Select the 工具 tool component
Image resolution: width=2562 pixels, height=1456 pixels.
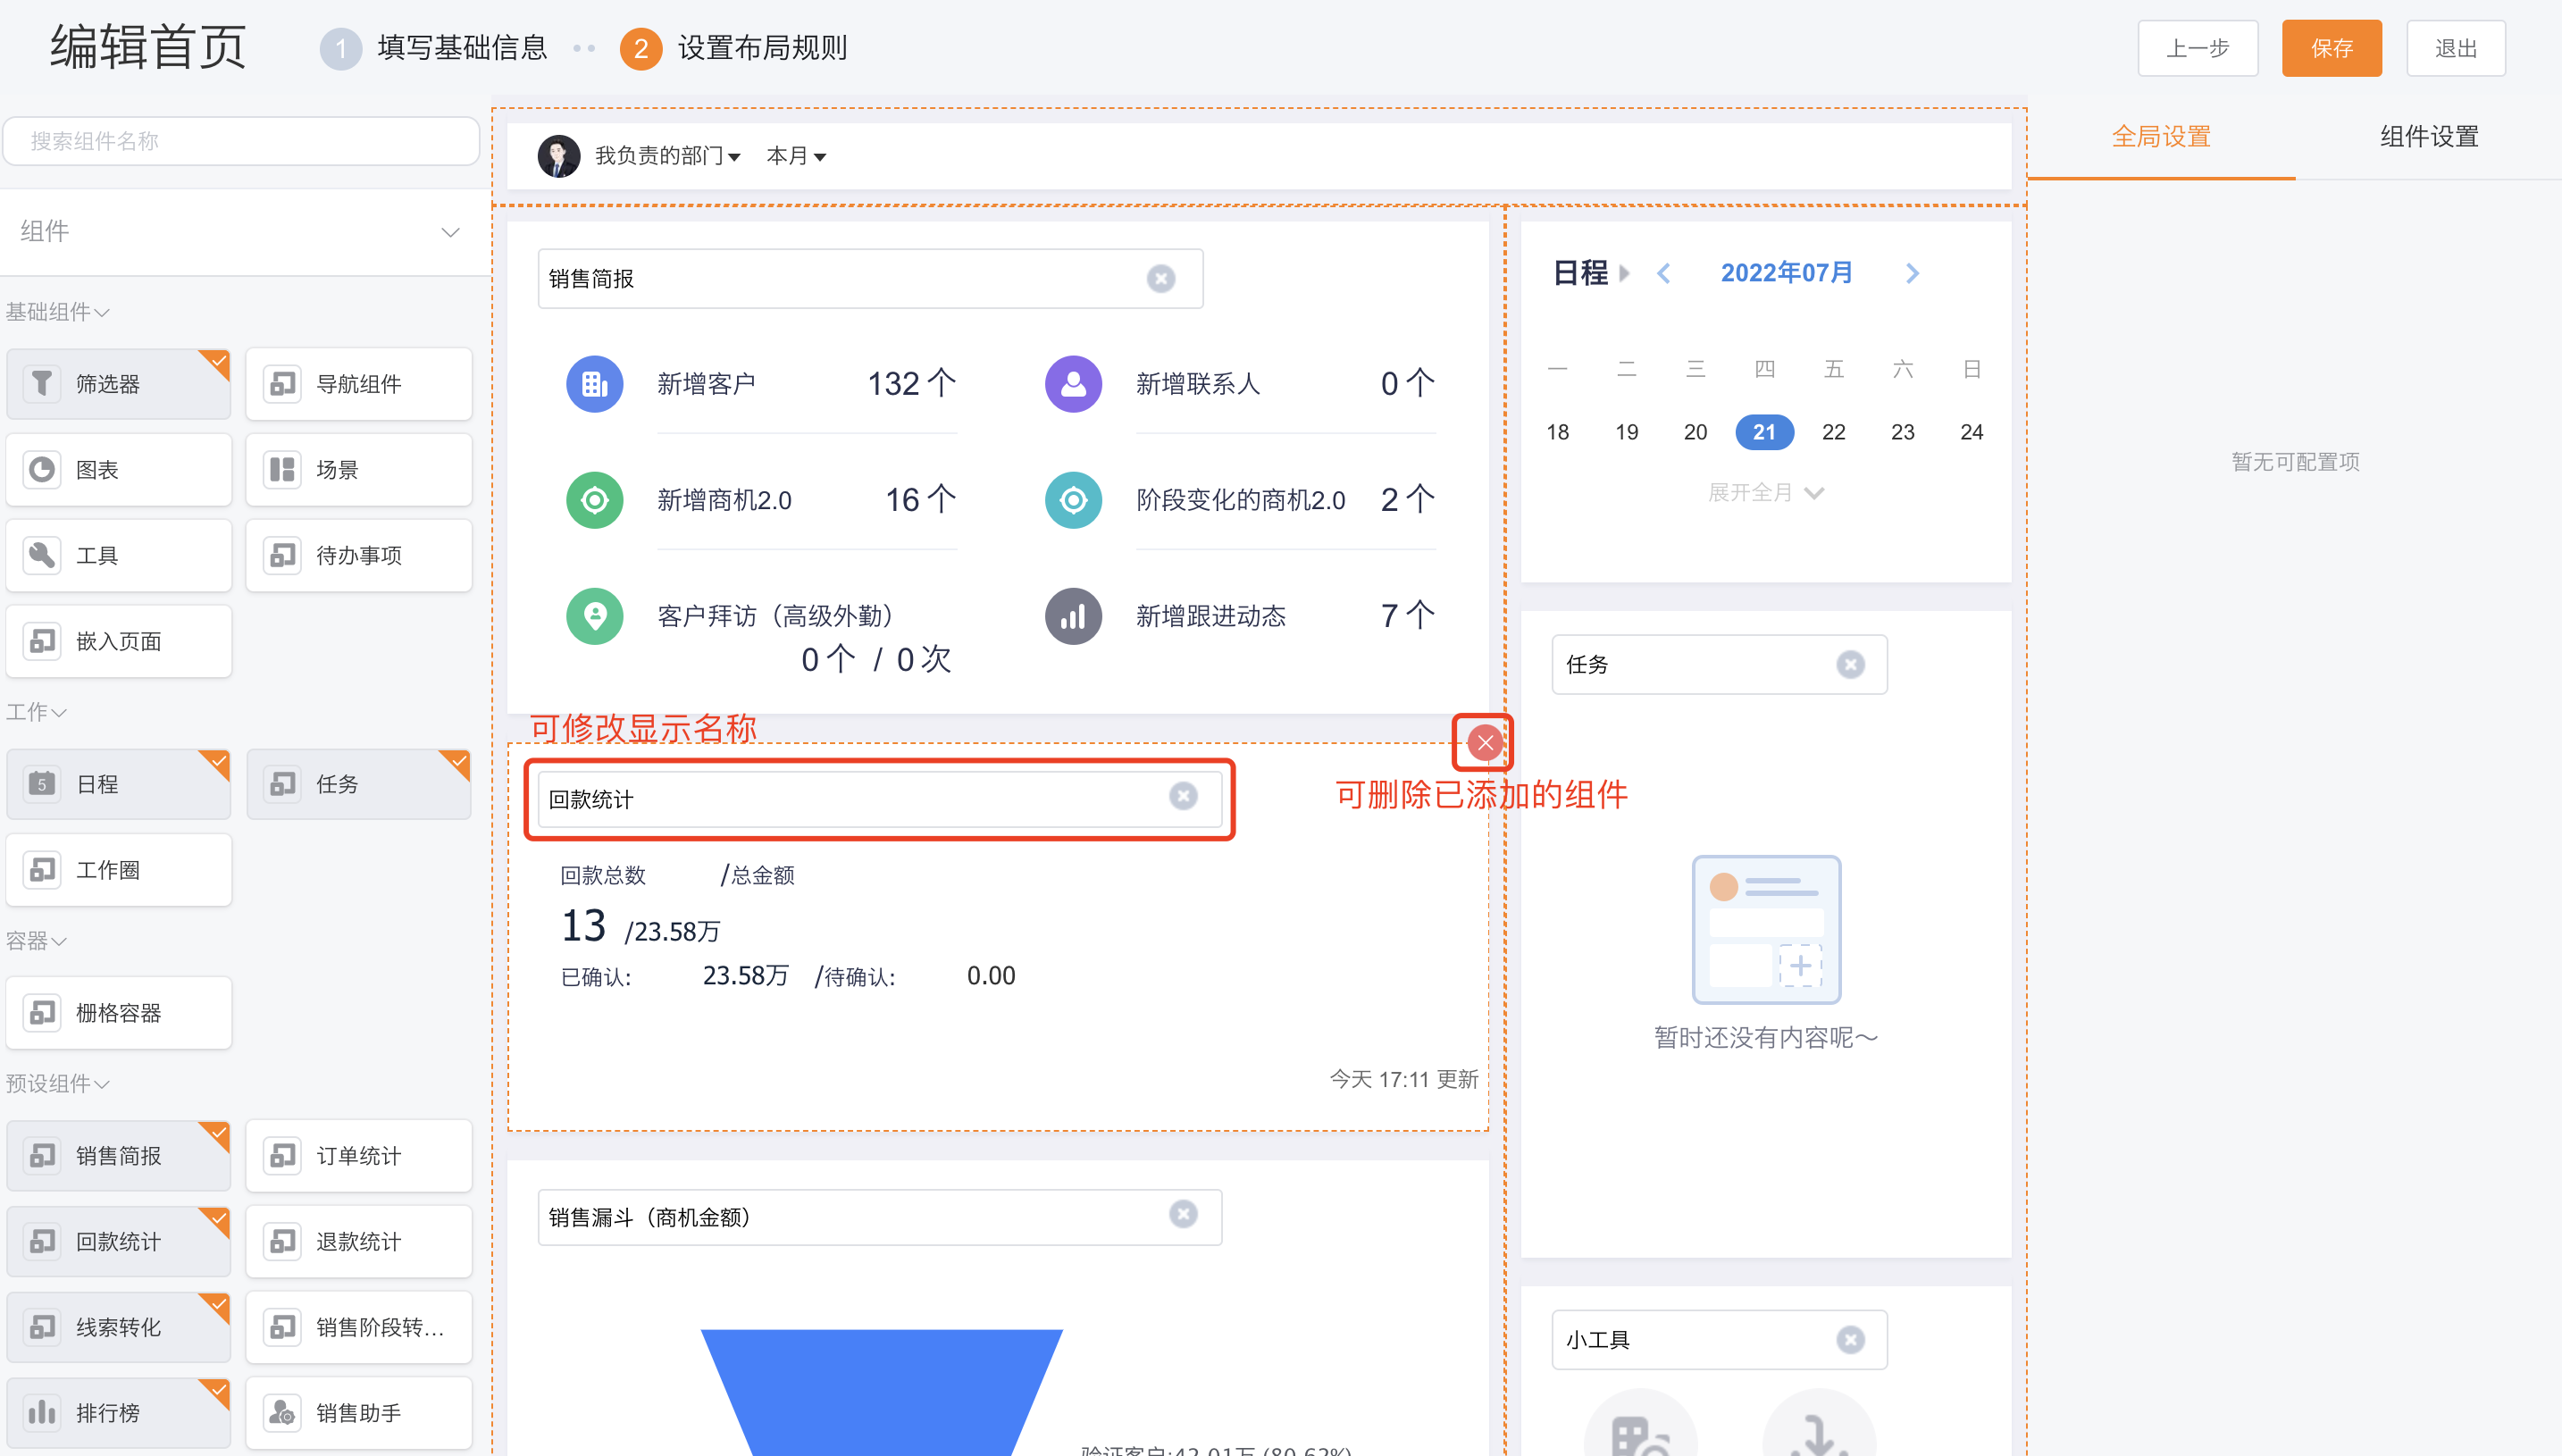click(119, 555)
